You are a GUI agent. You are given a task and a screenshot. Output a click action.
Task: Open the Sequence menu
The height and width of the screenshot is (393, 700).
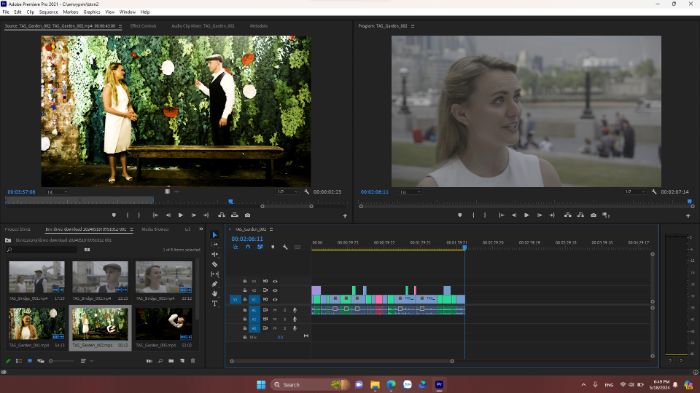click(x=48, y=12)
